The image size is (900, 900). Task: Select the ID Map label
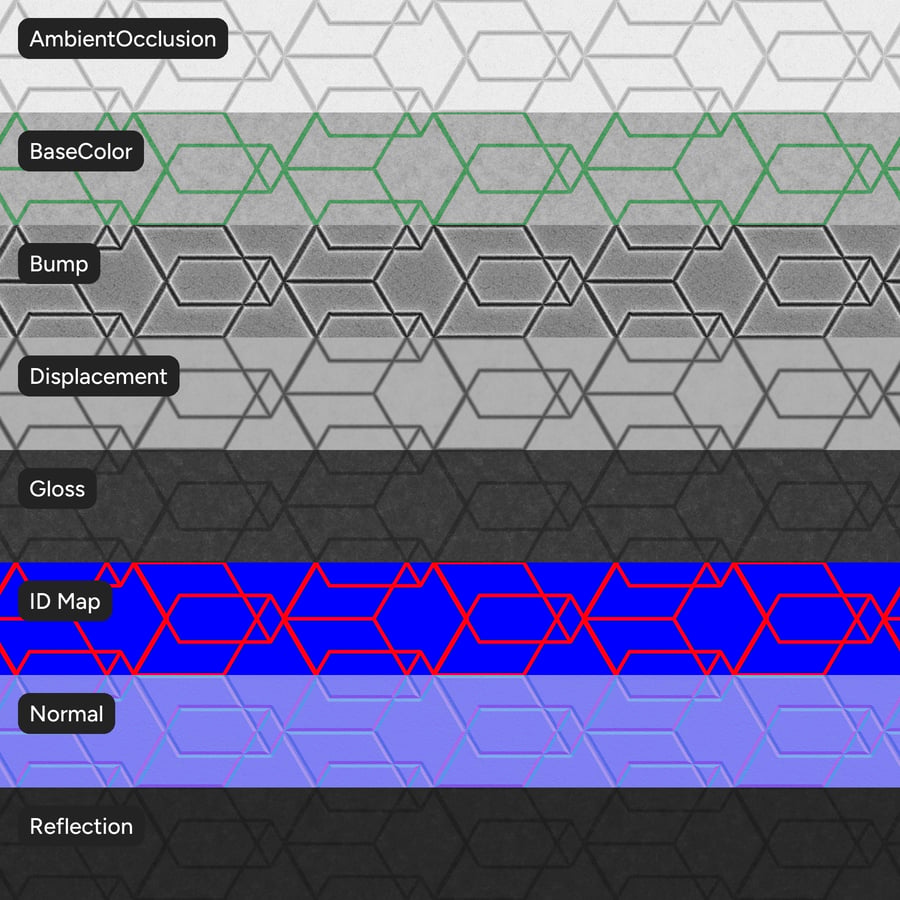point(65,601)
